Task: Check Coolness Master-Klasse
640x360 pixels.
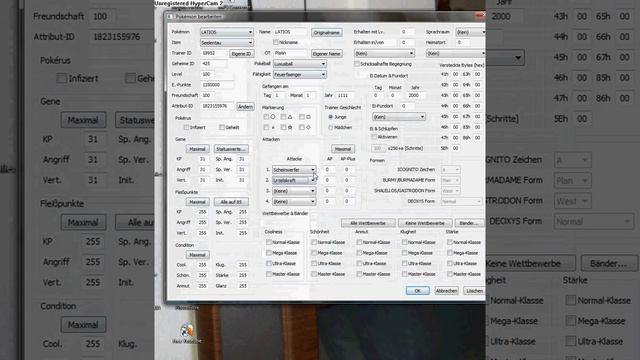Action: [269, 274]
